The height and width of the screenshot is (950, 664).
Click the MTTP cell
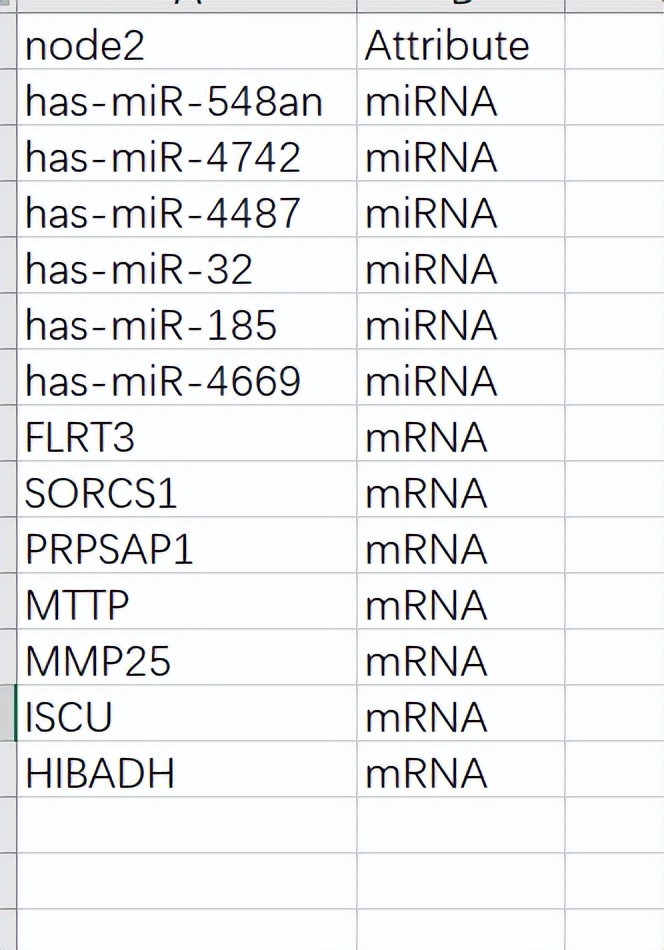point(186,606)
